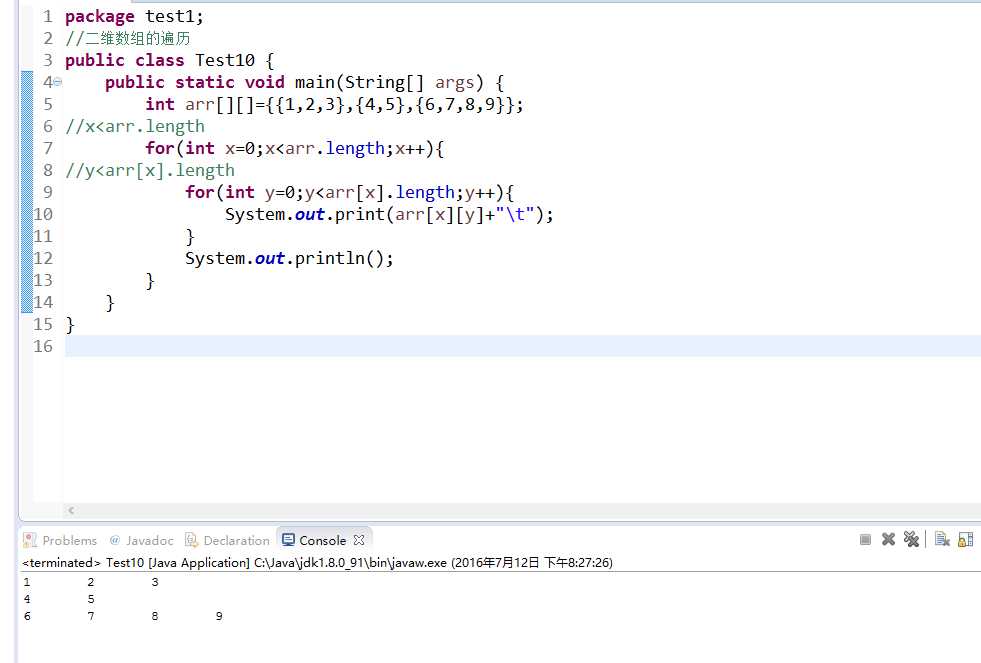Click 'main(String[] args)' in the method signature

pos(389,83)
